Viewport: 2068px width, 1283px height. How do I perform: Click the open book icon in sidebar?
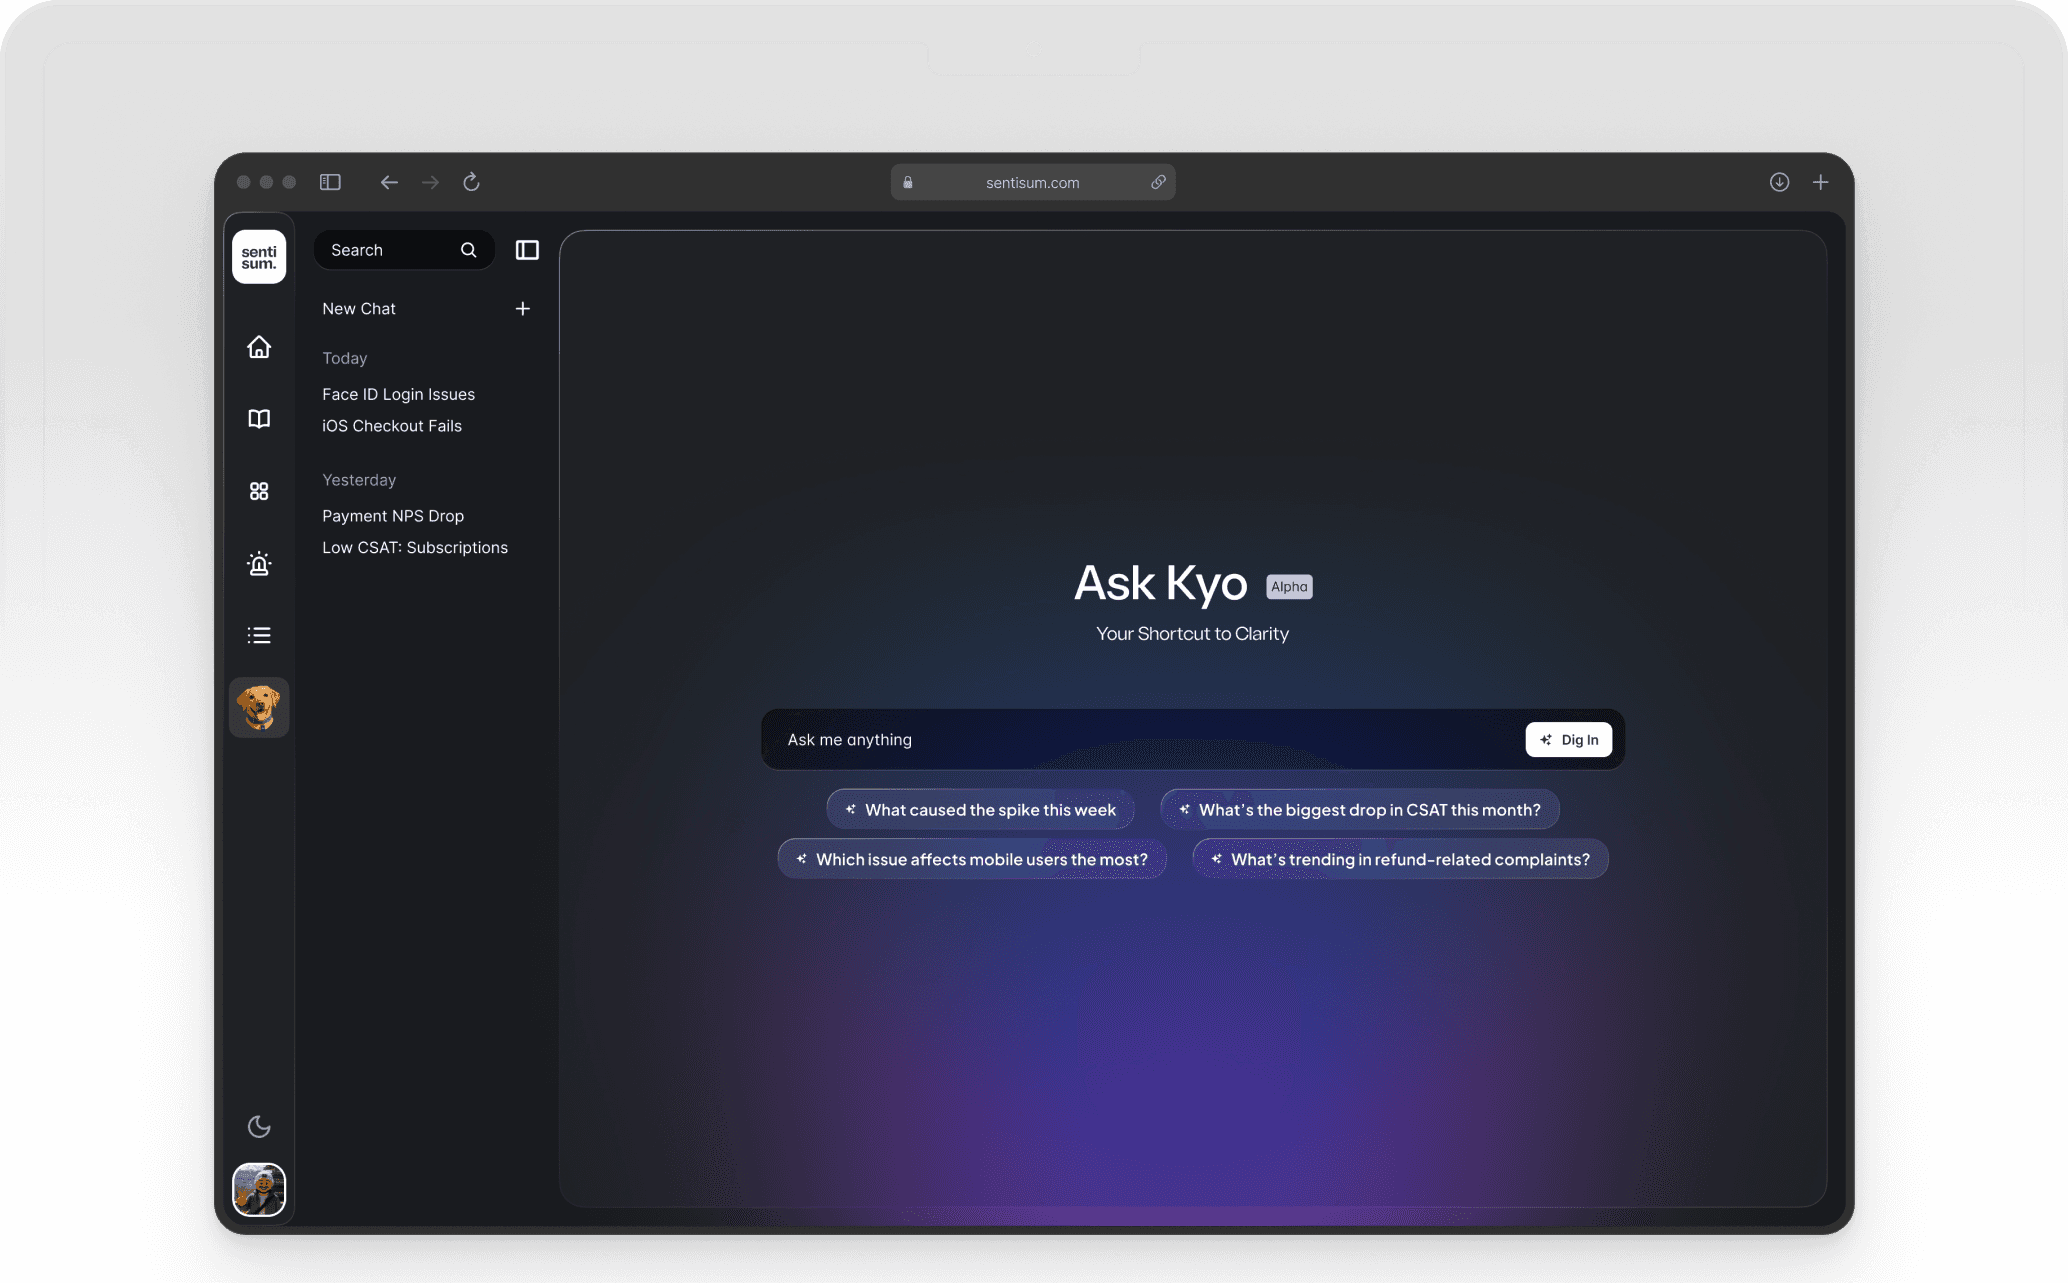(259, 419)
